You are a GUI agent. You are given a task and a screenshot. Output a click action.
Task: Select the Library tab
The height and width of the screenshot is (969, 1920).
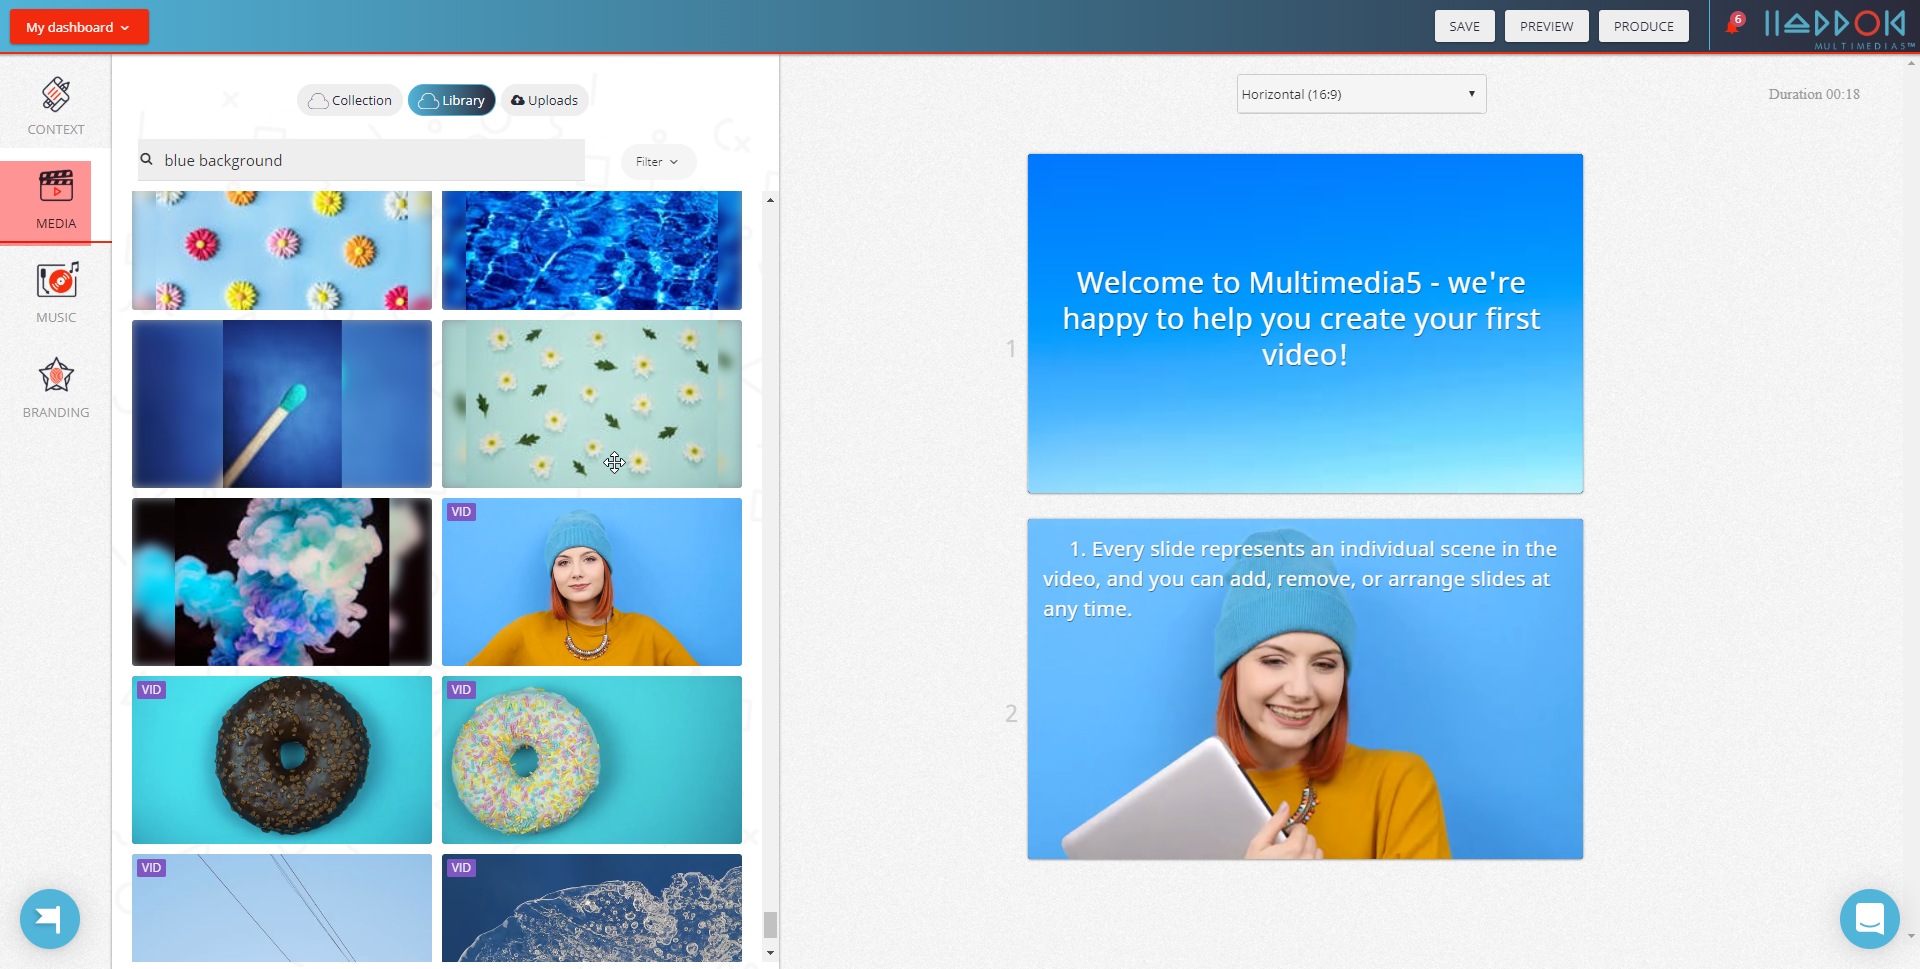pos(452,100)
